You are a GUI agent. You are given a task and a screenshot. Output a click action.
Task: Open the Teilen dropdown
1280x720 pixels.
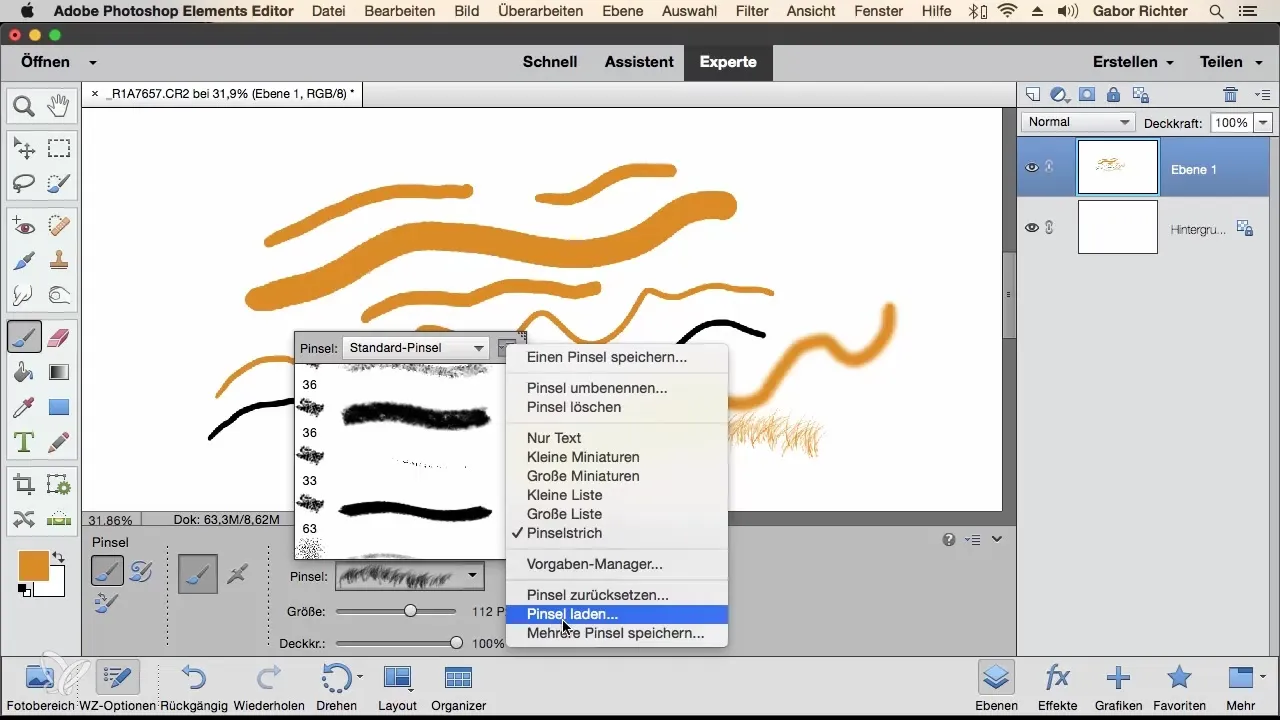tap(1229, 62)
